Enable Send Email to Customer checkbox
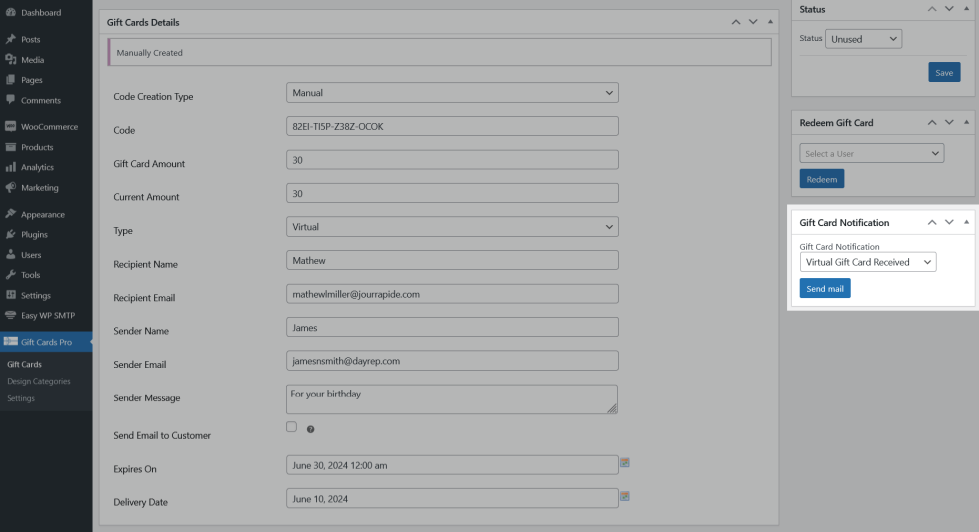979x532 pixels. pyautogui.click(x=292, y=427)
